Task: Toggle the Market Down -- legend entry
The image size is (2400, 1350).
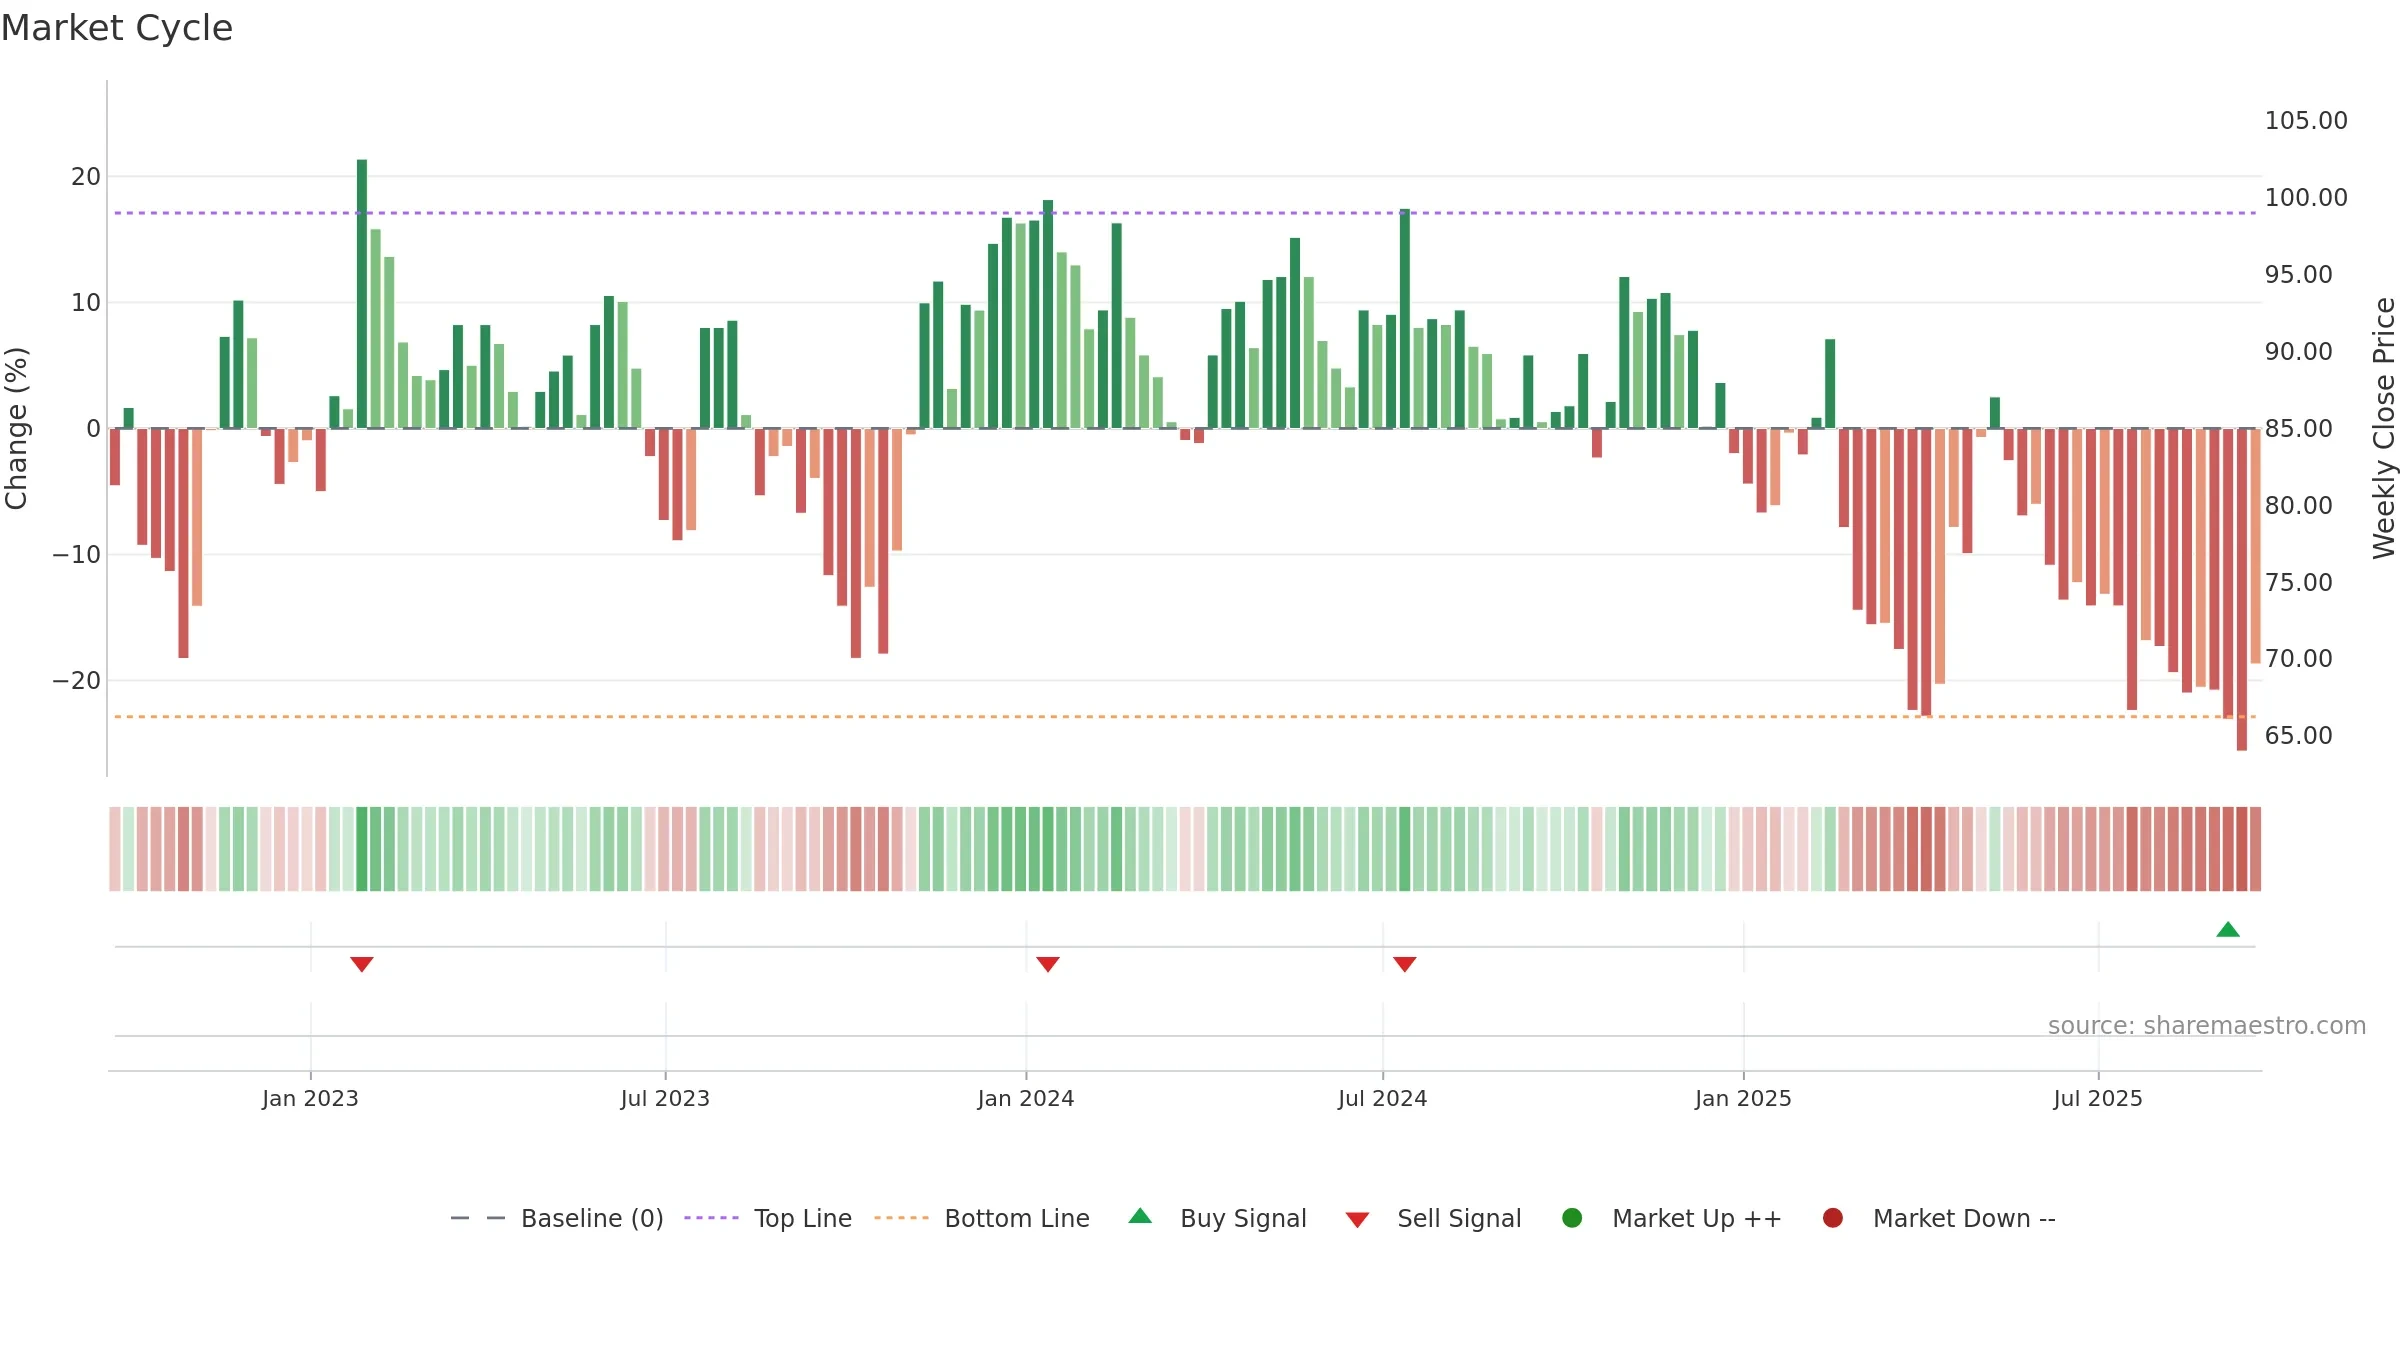Action: tap(1939, 1218)
